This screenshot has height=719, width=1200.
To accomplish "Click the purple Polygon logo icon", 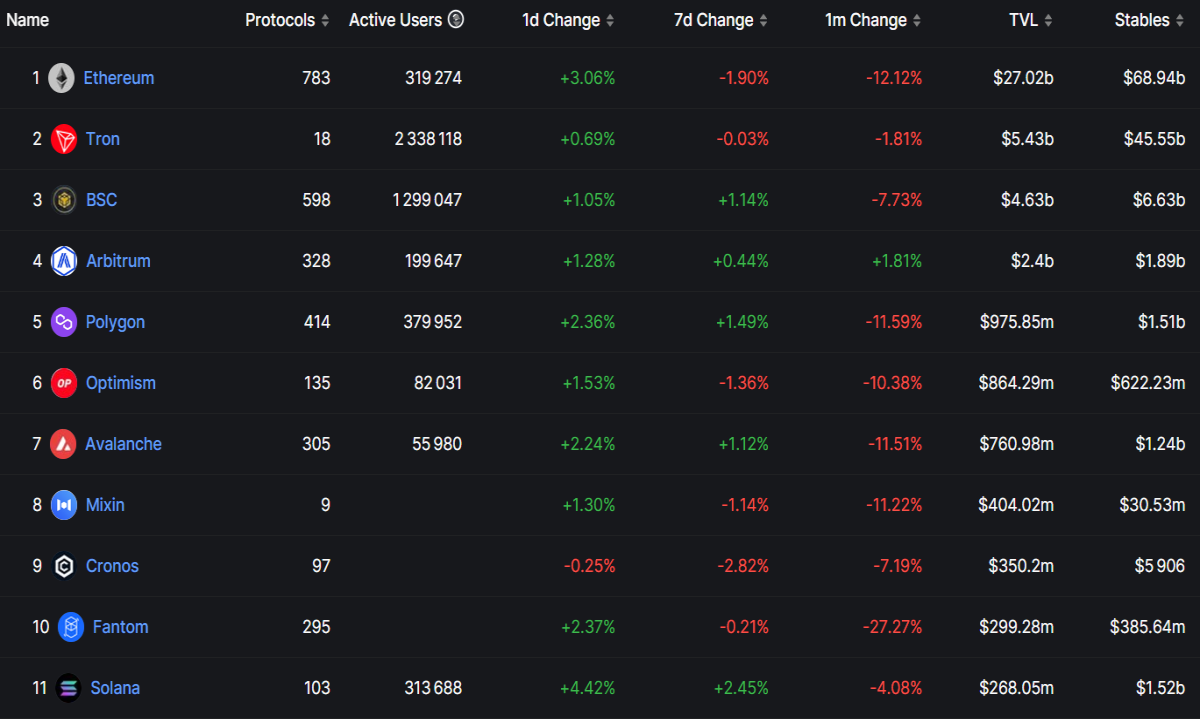I will (x=64, y=322).
